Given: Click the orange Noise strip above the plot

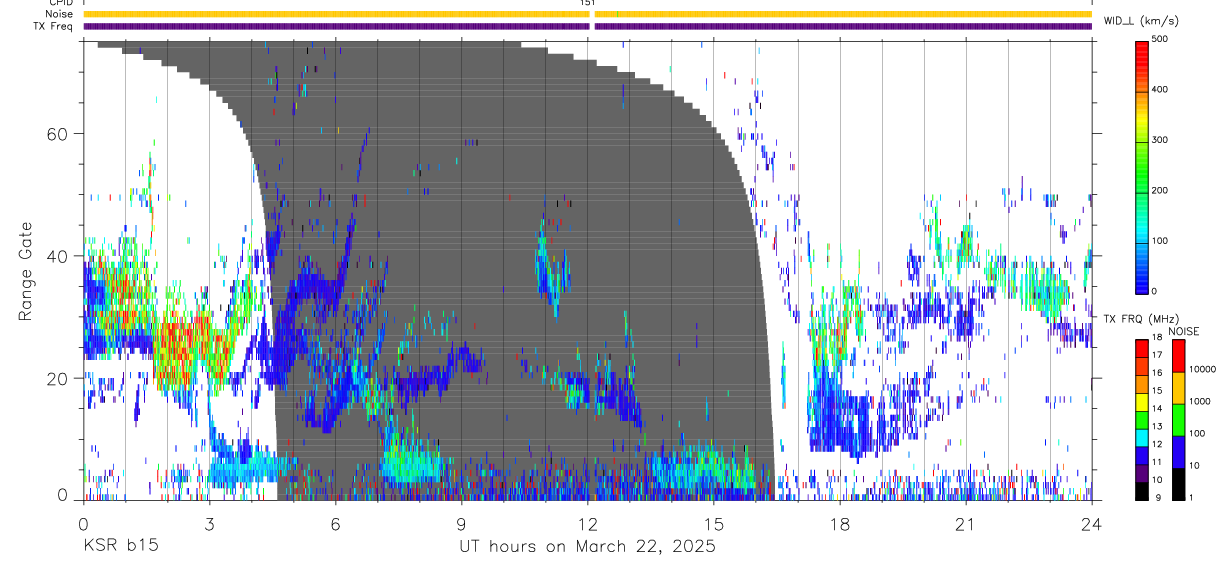Looking at the screenshot, I should click(x=587, y=14).
